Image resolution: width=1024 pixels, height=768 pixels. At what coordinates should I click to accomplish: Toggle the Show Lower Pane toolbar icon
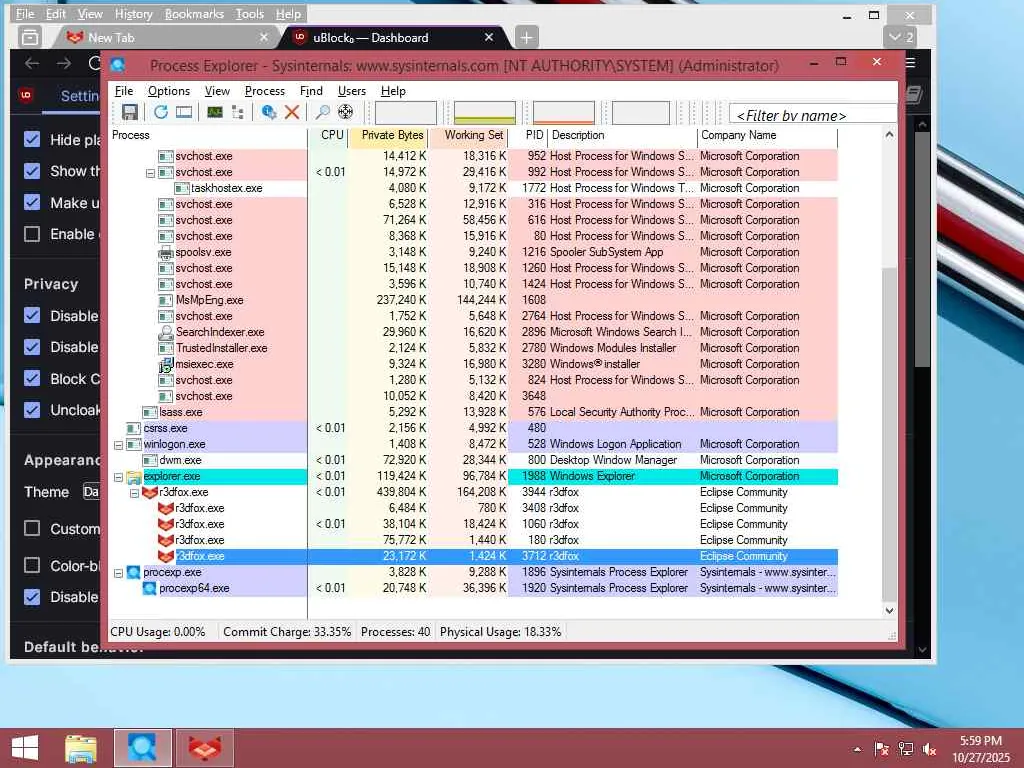[x=184, y=112]
